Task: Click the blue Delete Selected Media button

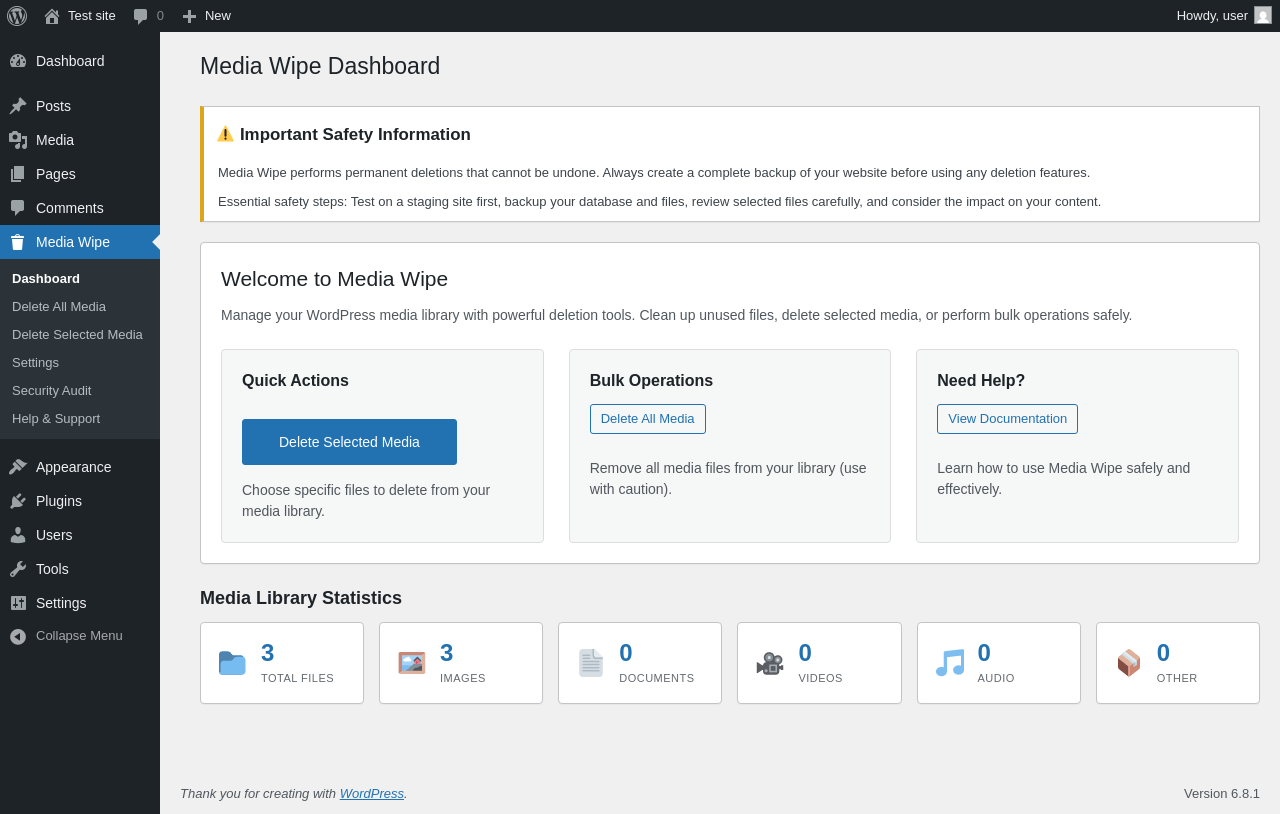Action: 349,442
